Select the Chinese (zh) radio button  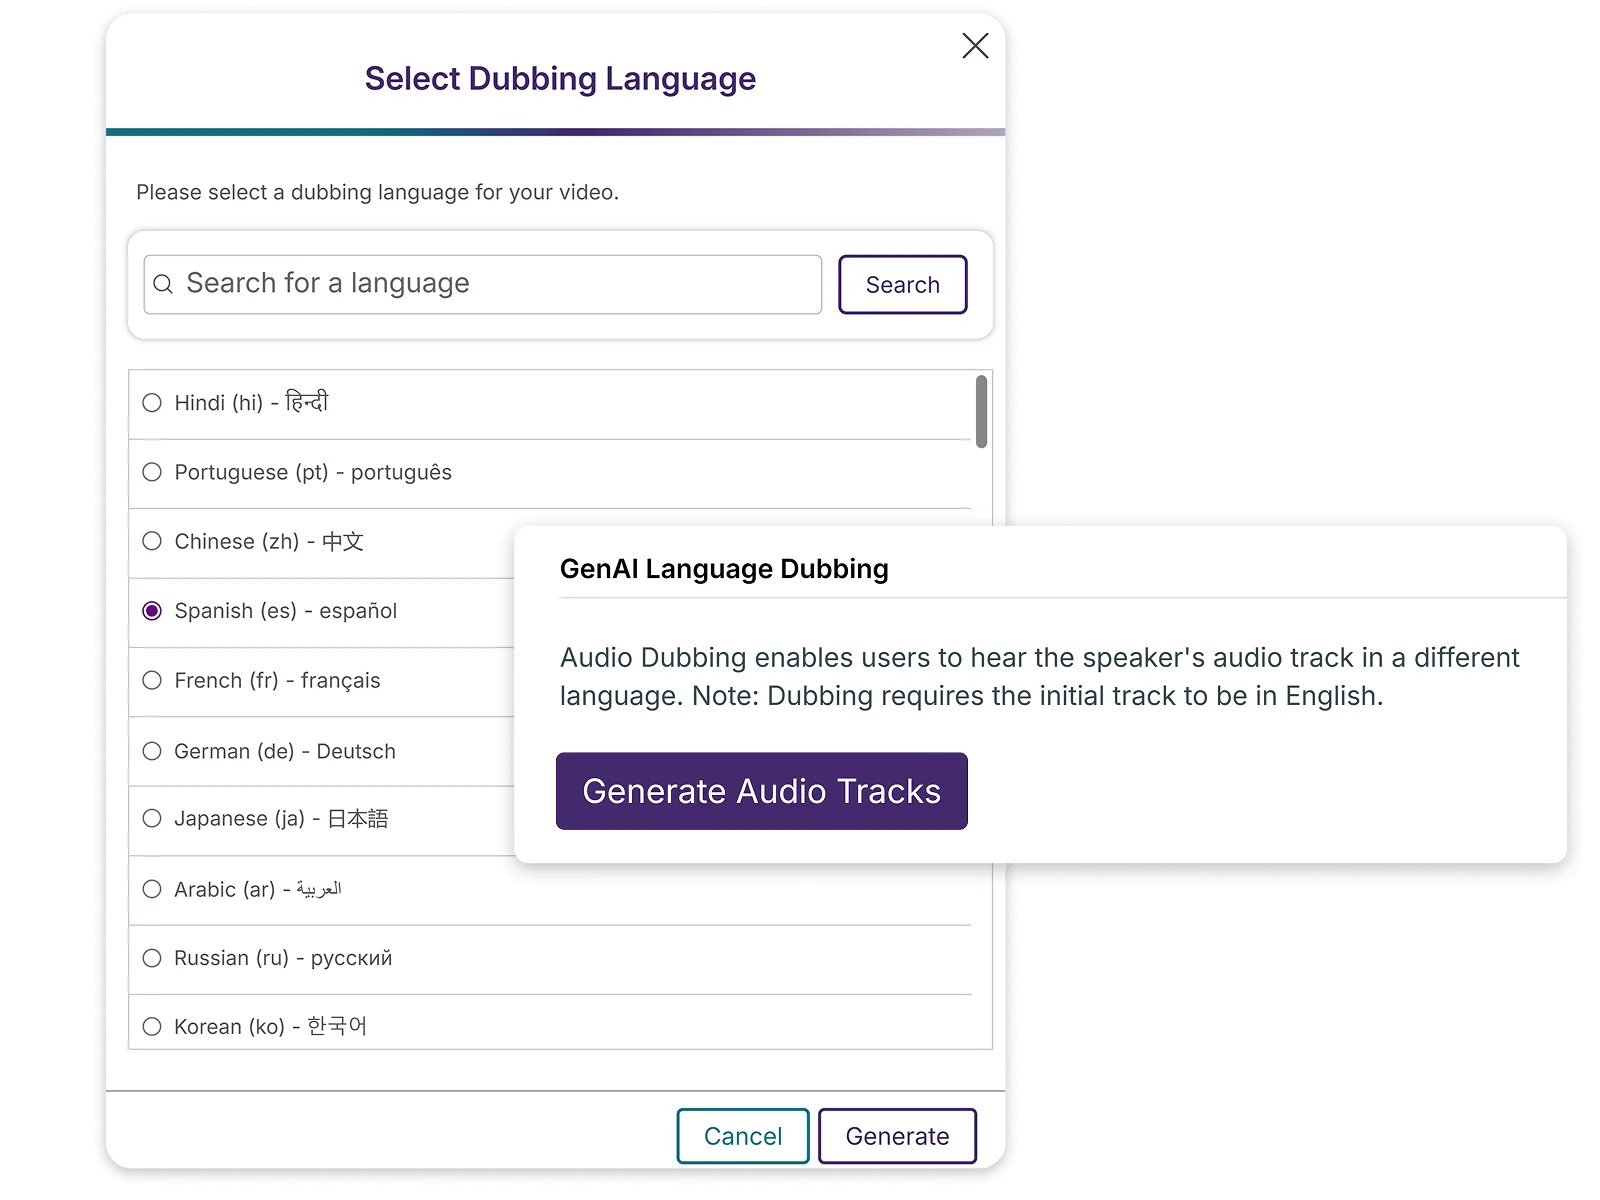(x=152, y=541)
